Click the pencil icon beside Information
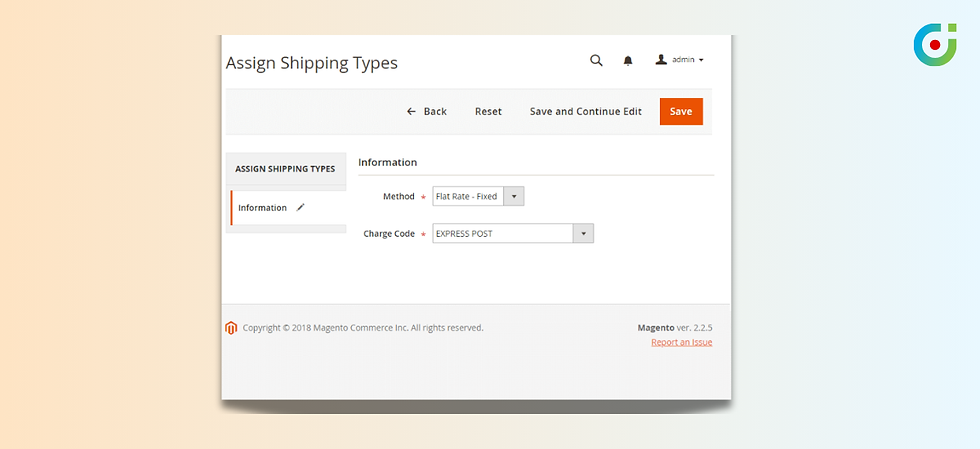This screenshot has height=449, width=980. click(300, 207)
